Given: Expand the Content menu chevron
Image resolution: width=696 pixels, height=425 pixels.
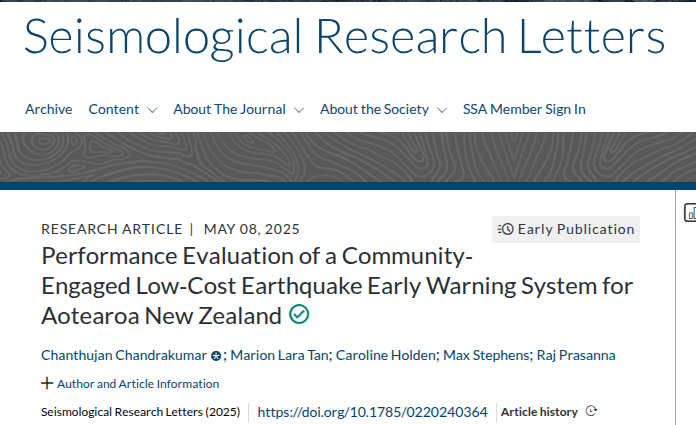Looking at the screenshot, I should pyautogui.click(x=152, y=110).
